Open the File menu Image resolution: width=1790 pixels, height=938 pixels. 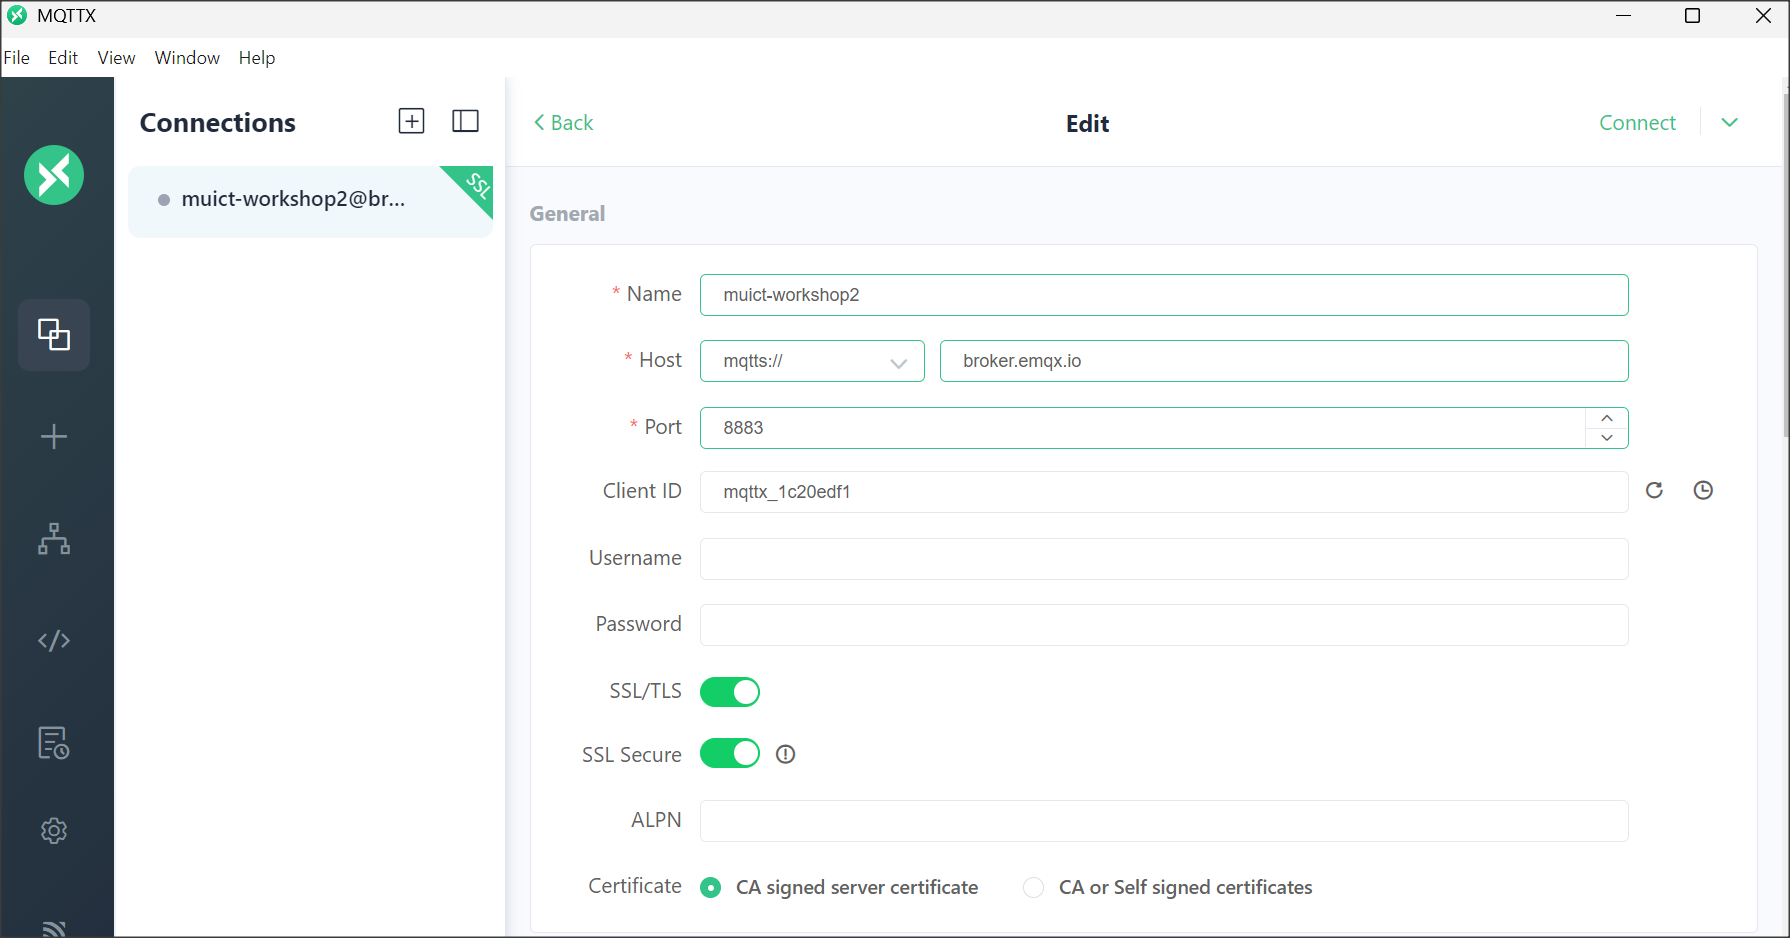click(x=17, y=58)
